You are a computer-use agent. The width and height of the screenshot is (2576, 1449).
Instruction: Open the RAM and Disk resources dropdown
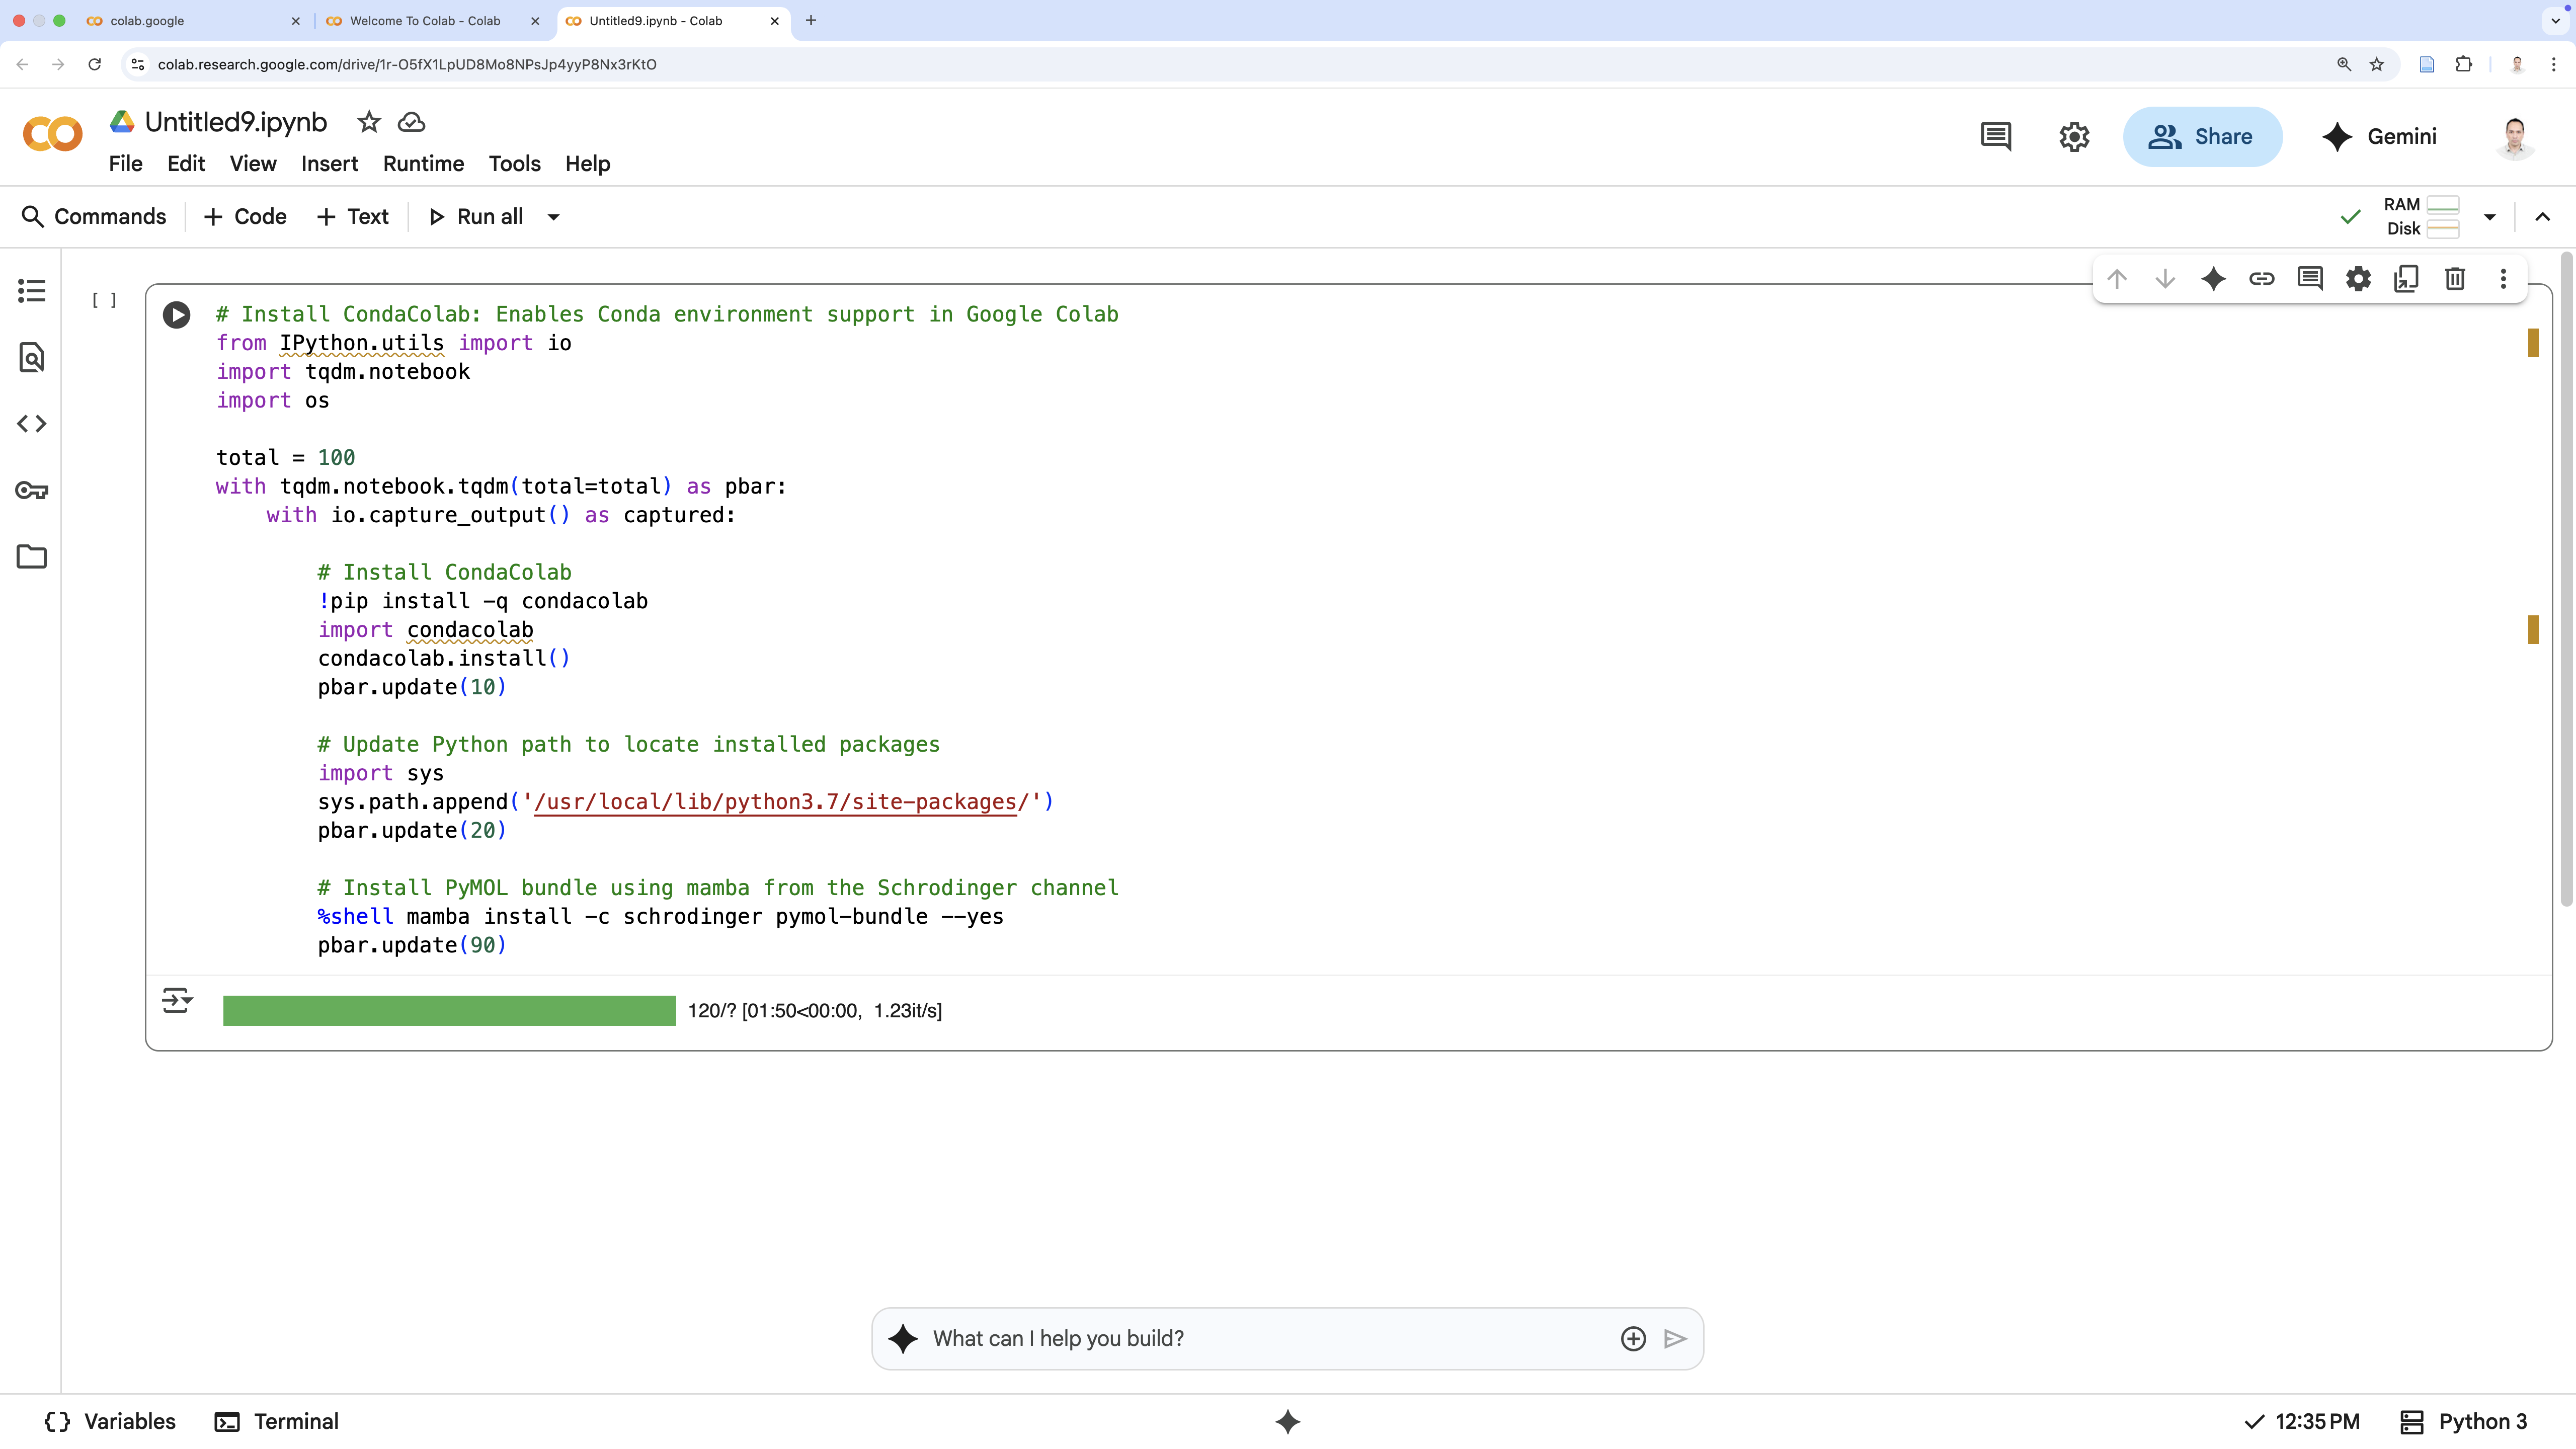pyautogui.click(x=2489, y=217)
